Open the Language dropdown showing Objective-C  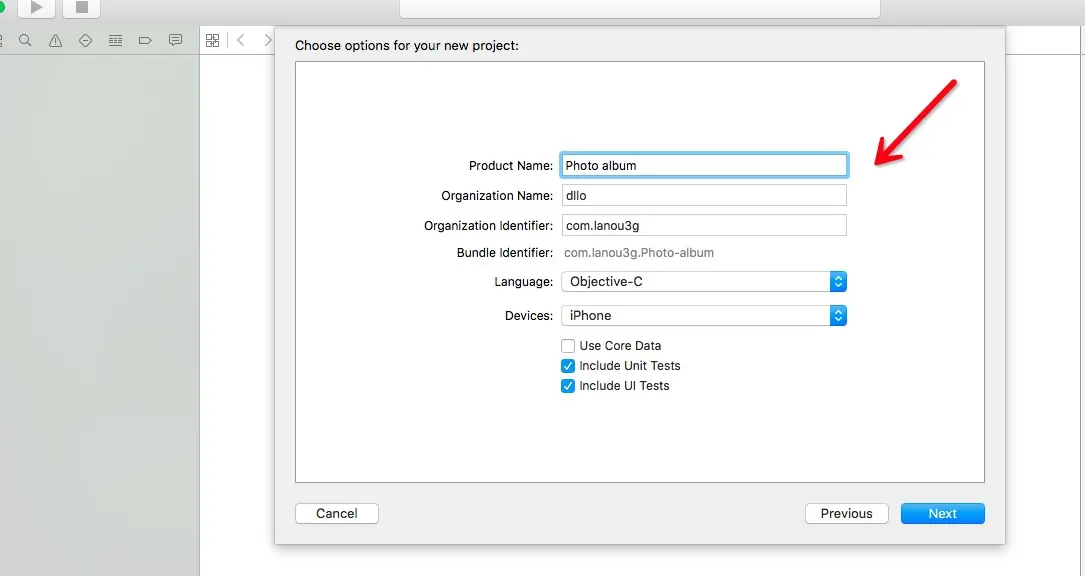[704, 282]
